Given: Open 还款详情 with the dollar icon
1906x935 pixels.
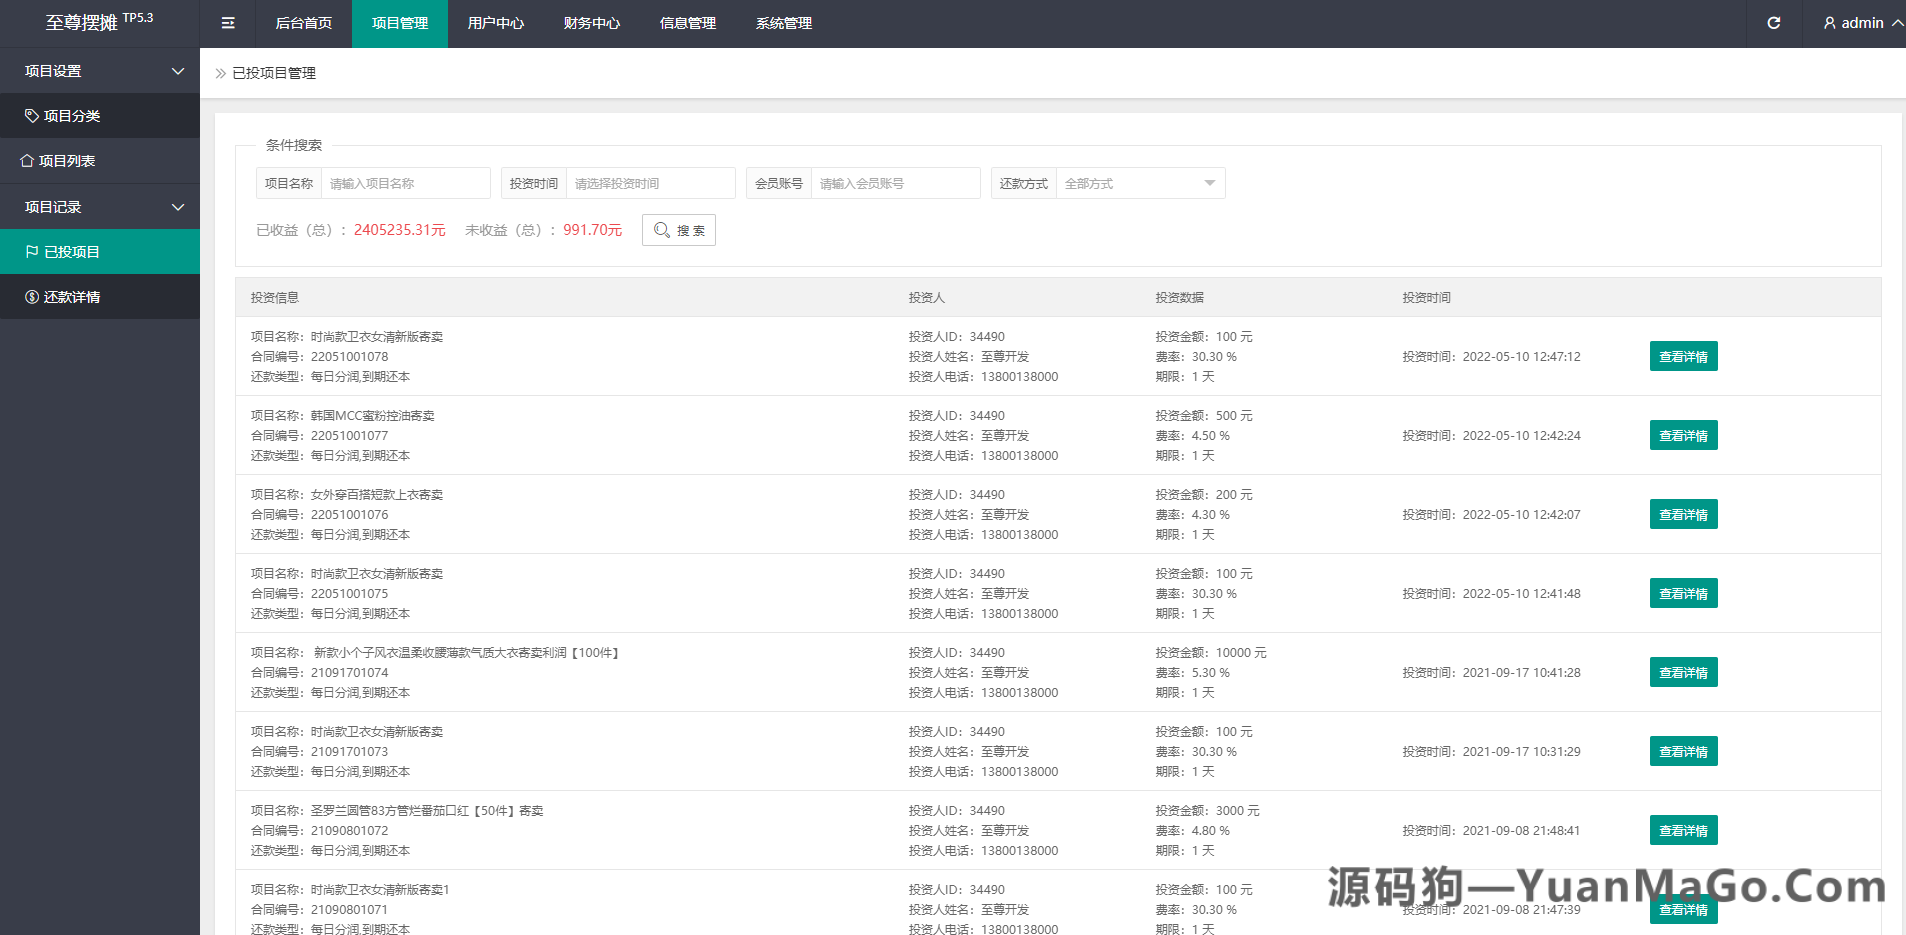Looking at the screenshot, I should click(31, 296).
